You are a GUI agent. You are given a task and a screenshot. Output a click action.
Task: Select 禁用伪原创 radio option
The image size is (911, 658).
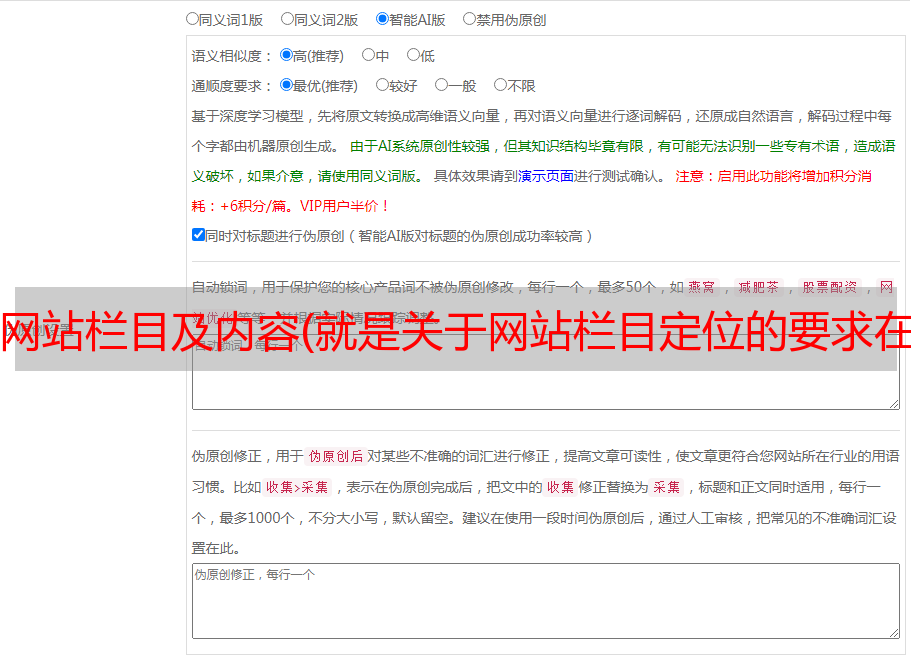tap(469, 19)
